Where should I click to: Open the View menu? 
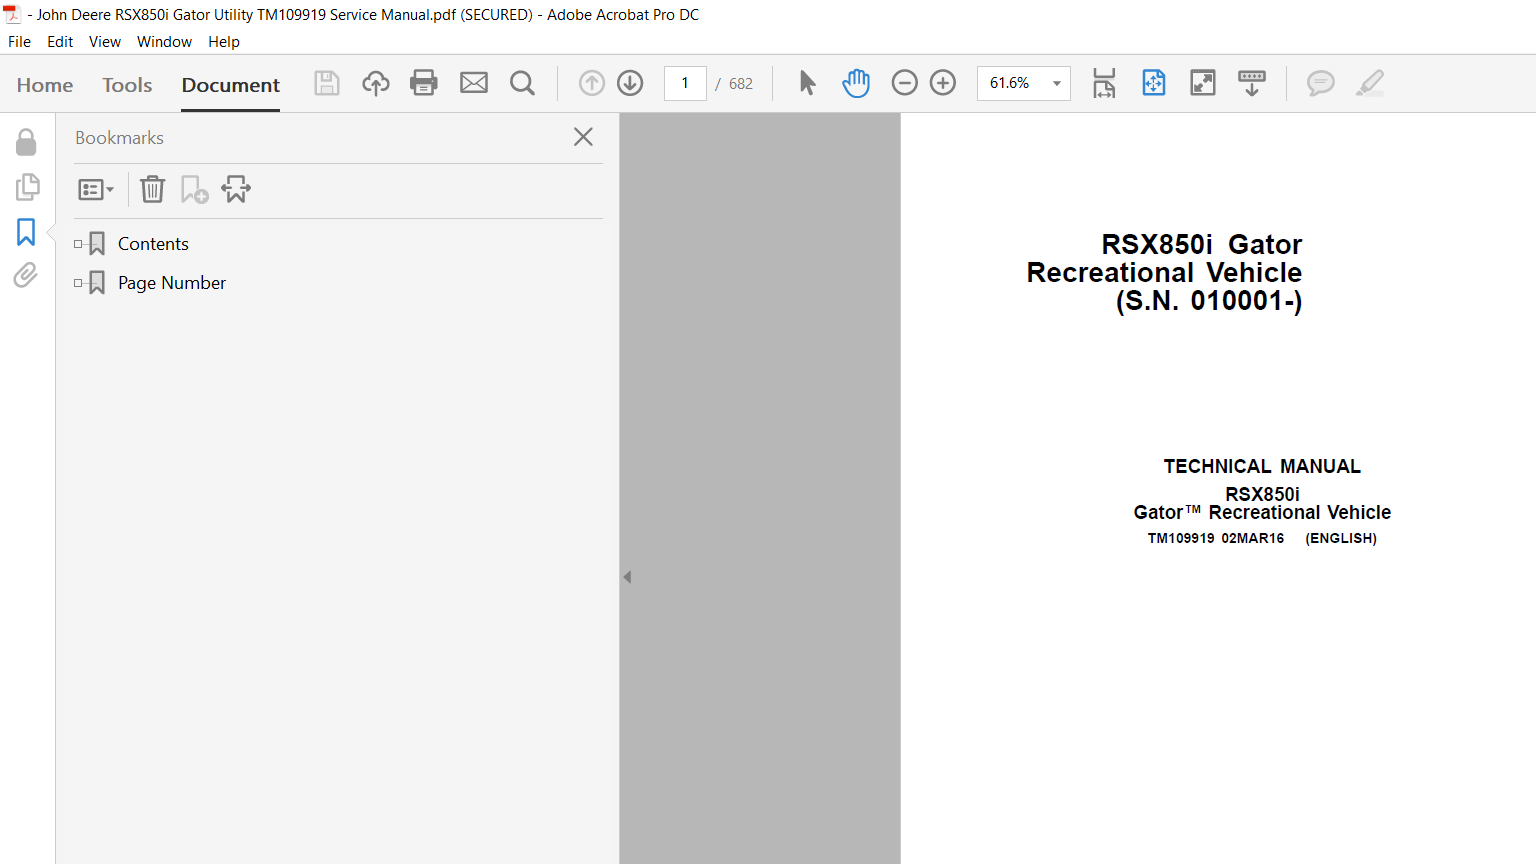(x=105, y=42)
